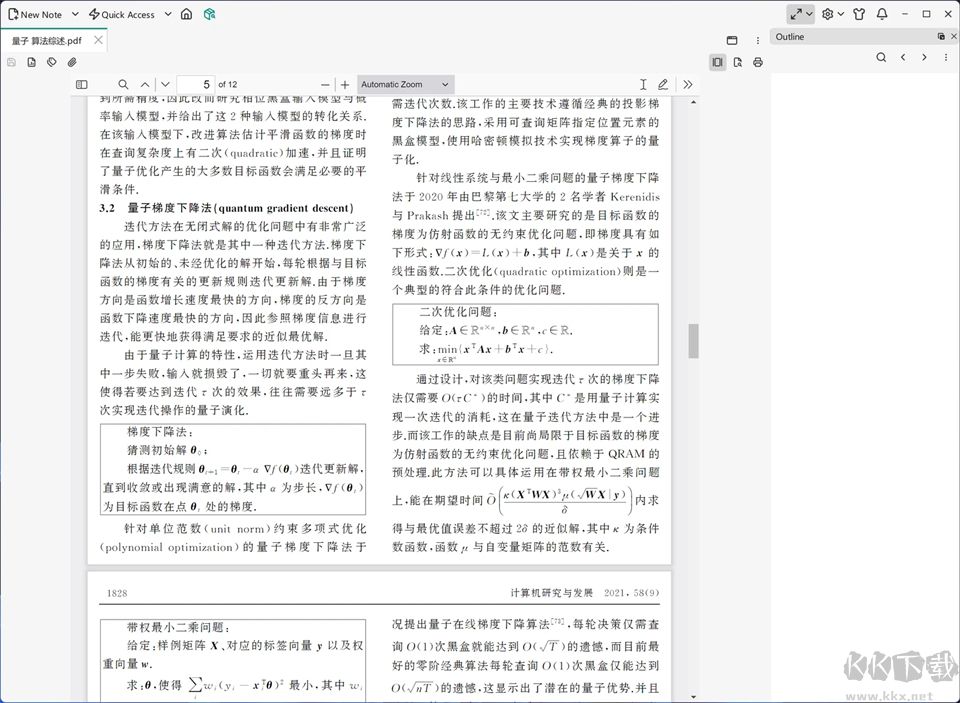Close the 量子 算法综述.pdf tab
Screen dimensions: 960x703
coord(98,40)
